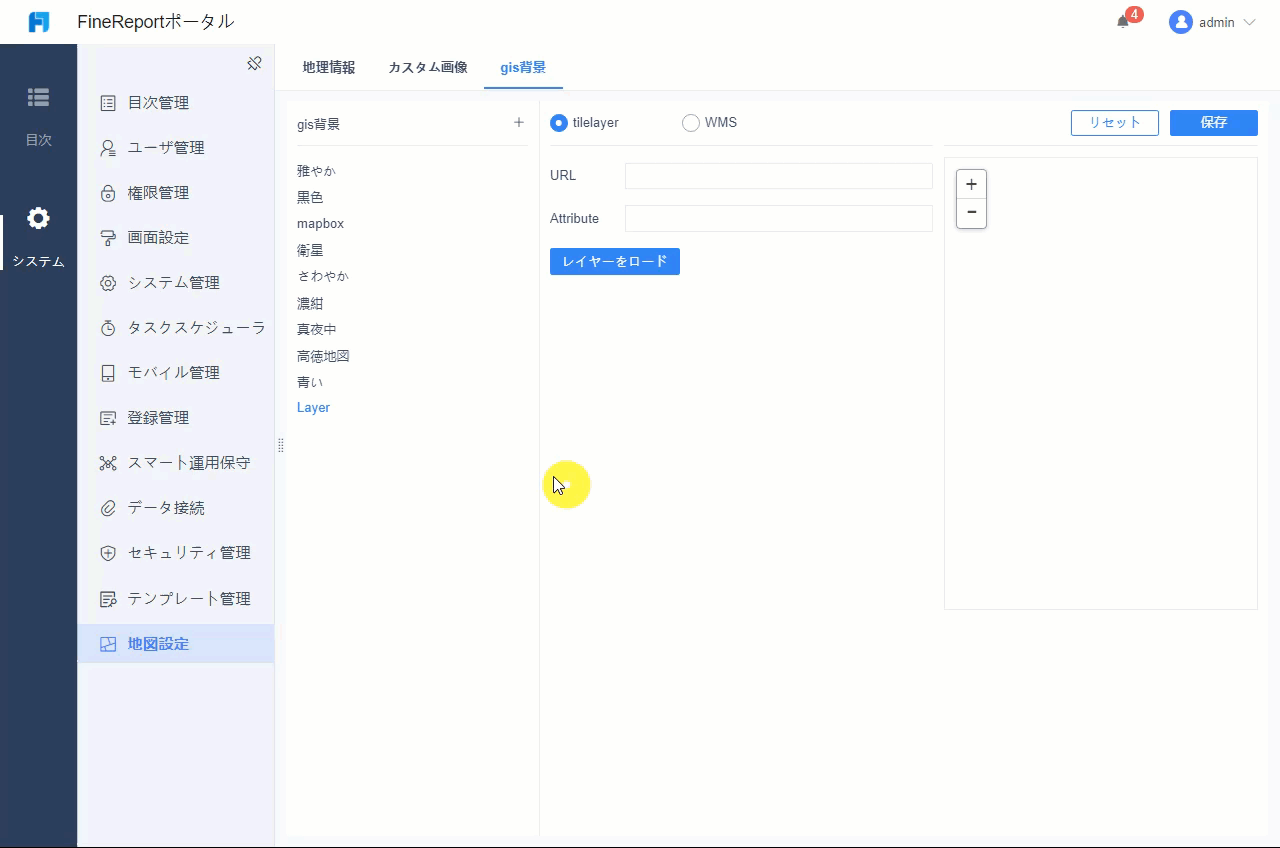Viewport: 1280px width, 848px height.
Task: Switch to the WMS option
Action: (x=690, y=122)
